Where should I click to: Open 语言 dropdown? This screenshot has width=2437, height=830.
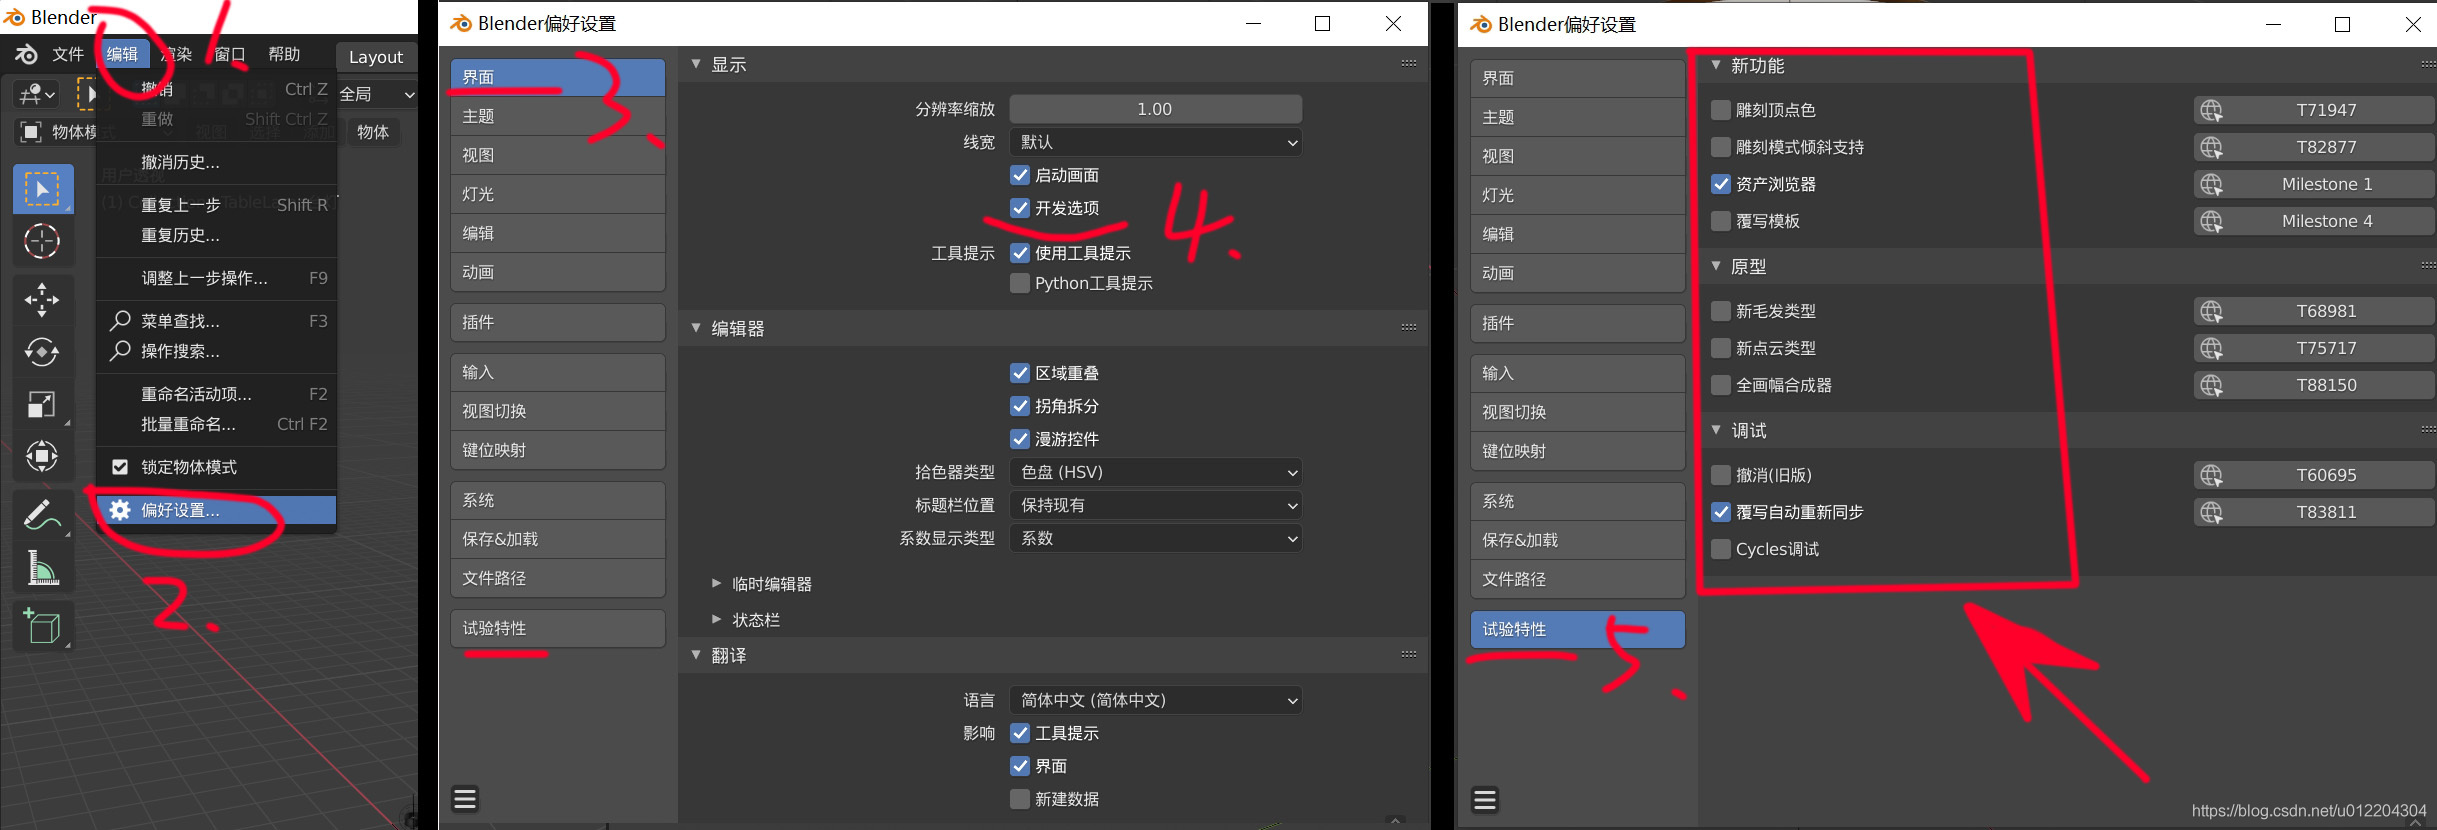tap(1156, 700)
